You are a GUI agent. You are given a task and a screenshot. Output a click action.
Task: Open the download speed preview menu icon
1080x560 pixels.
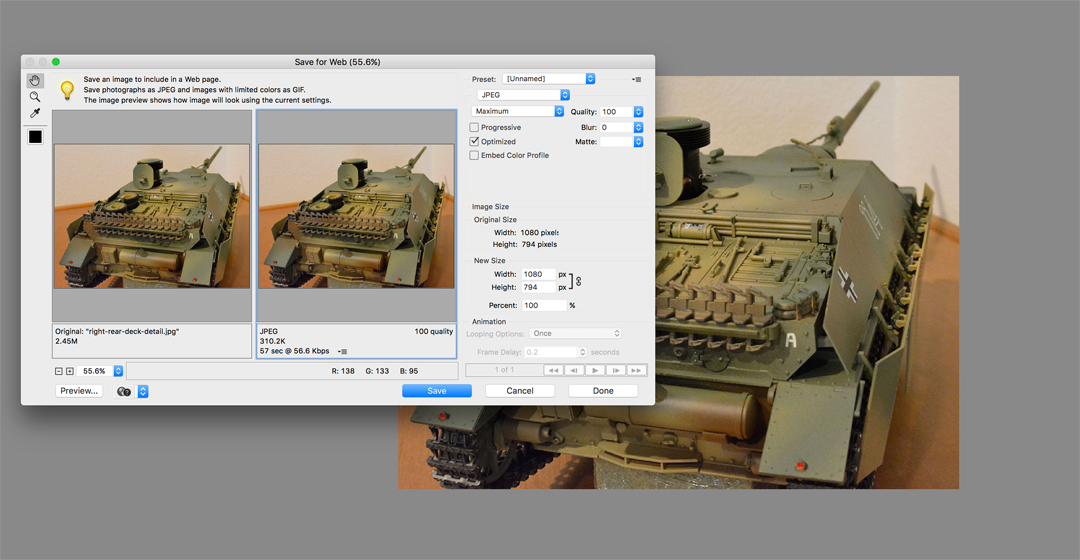[343, 351]
